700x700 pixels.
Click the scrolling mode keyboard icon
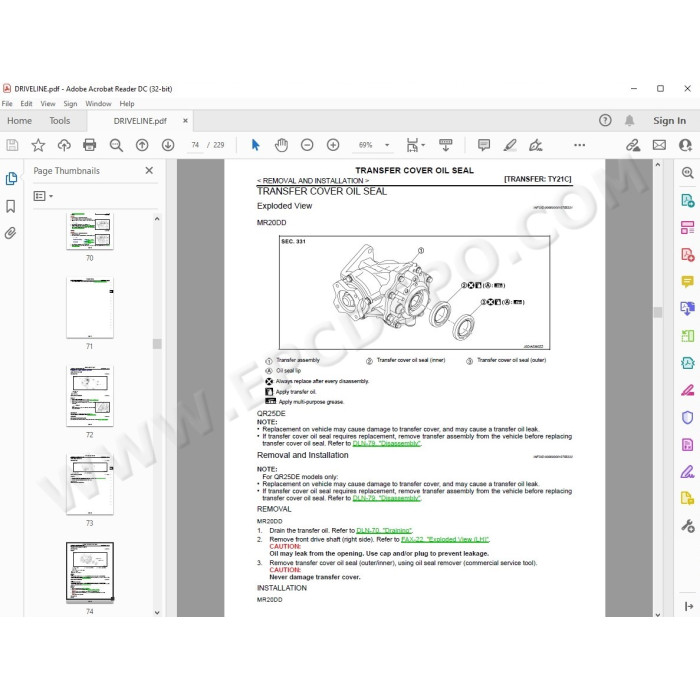pyautogui.click(x=446, y=145)
